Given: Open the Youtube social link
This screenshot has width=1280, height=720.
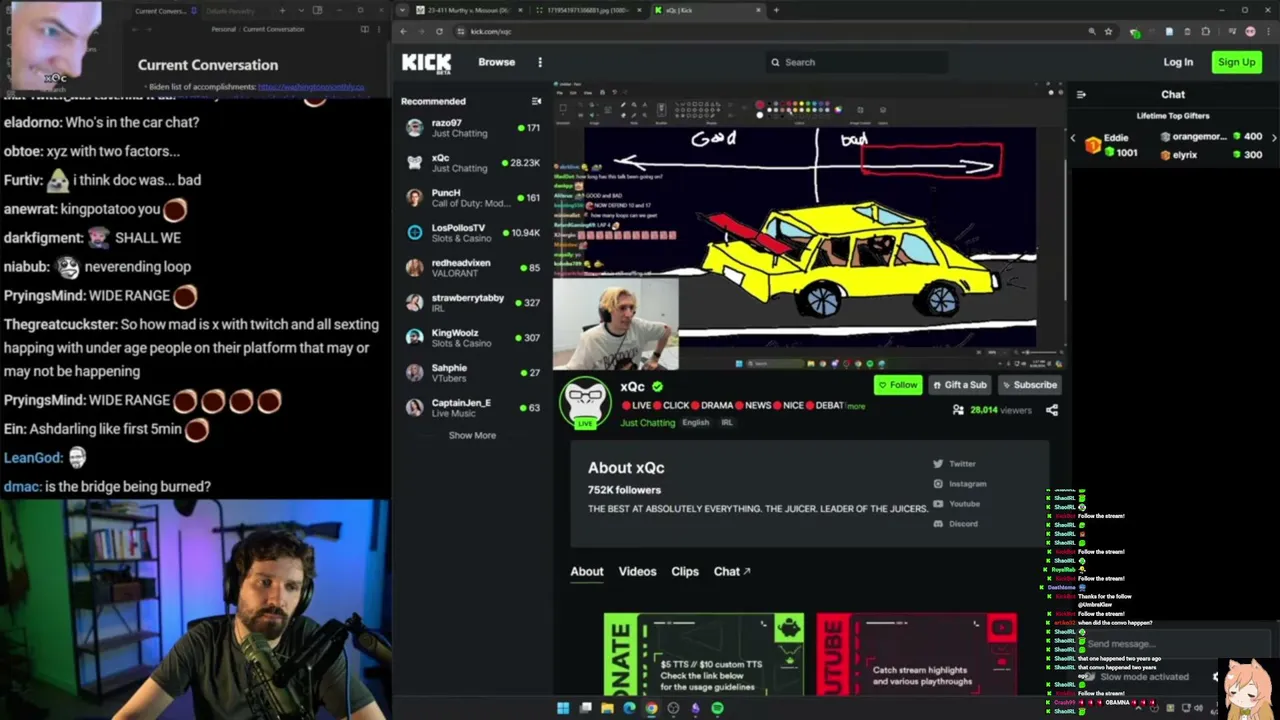Looking at the screenshot, I should click(x=956, y=504).
